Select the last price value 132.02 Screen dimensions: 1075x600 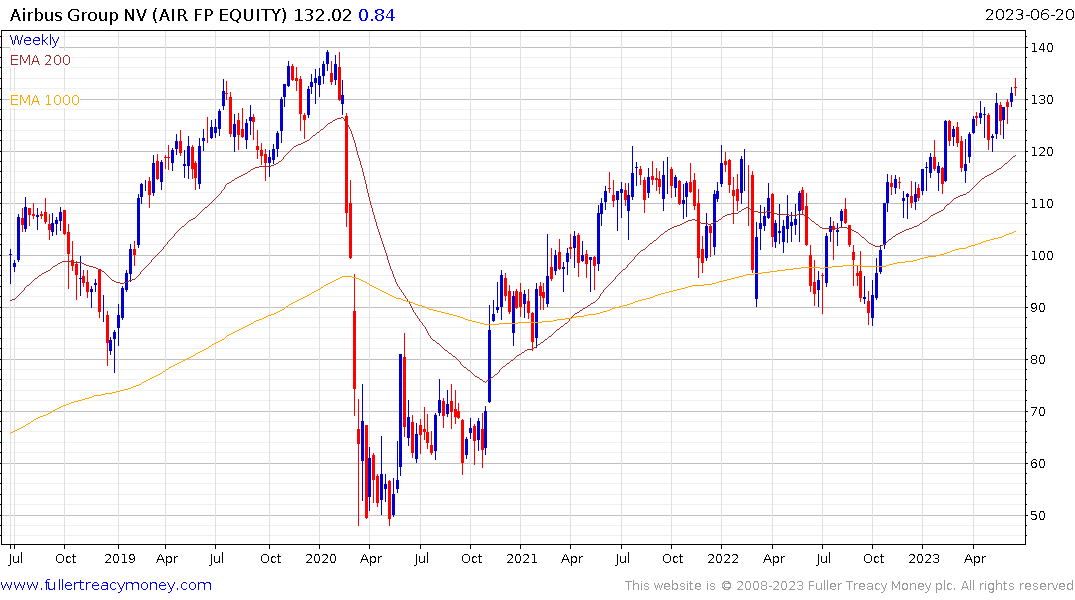322,15
